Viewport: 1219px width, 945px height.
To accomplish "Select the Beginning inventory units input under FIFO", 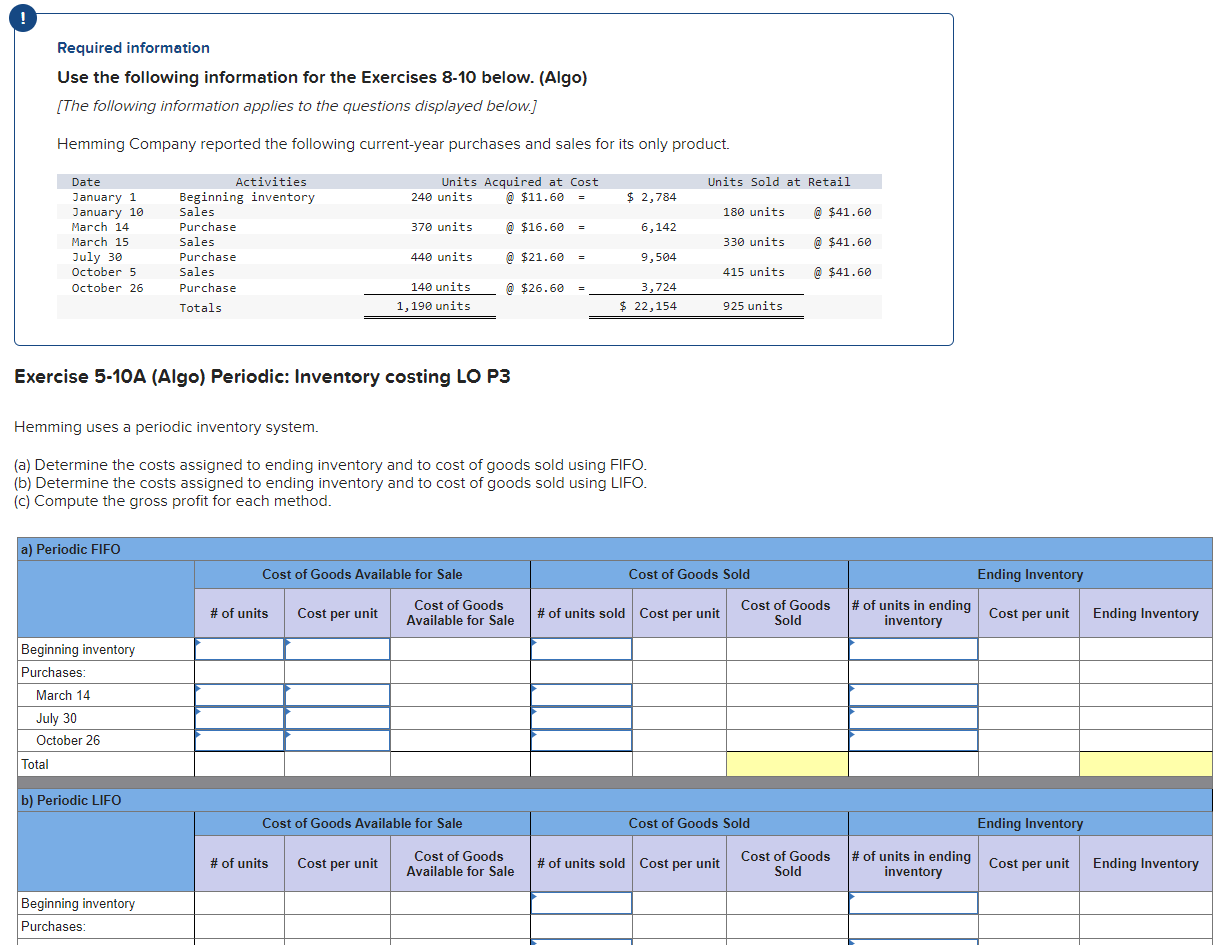I will (x=240, y=649).
